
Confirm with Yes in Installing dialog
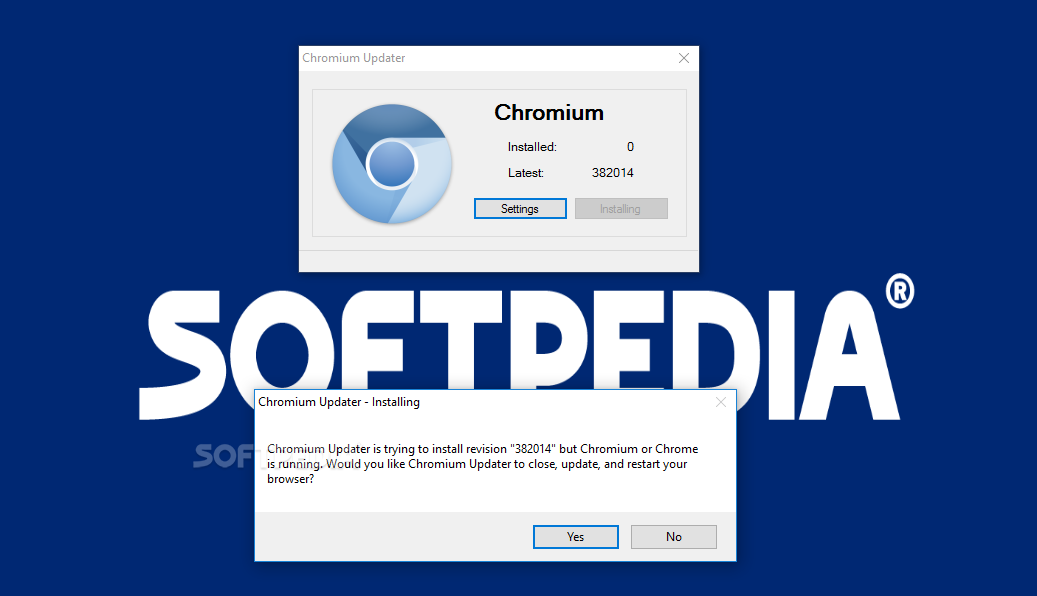(575, 536)
